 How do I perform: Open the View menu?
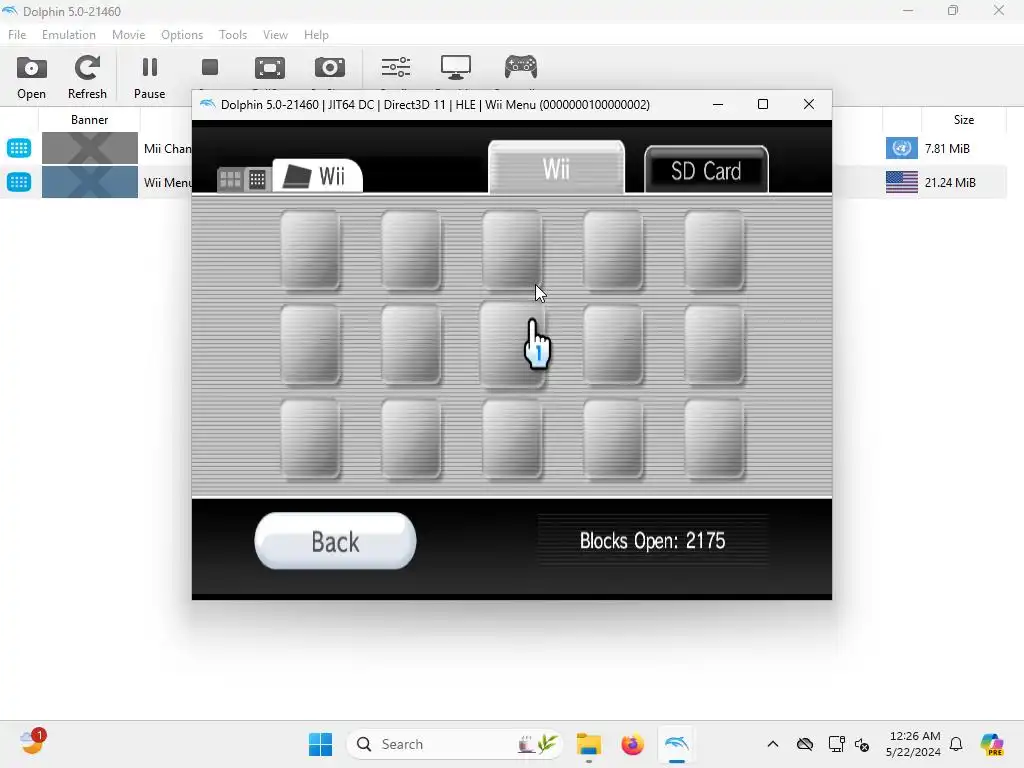pyautogui.click(x=275, y=35)
